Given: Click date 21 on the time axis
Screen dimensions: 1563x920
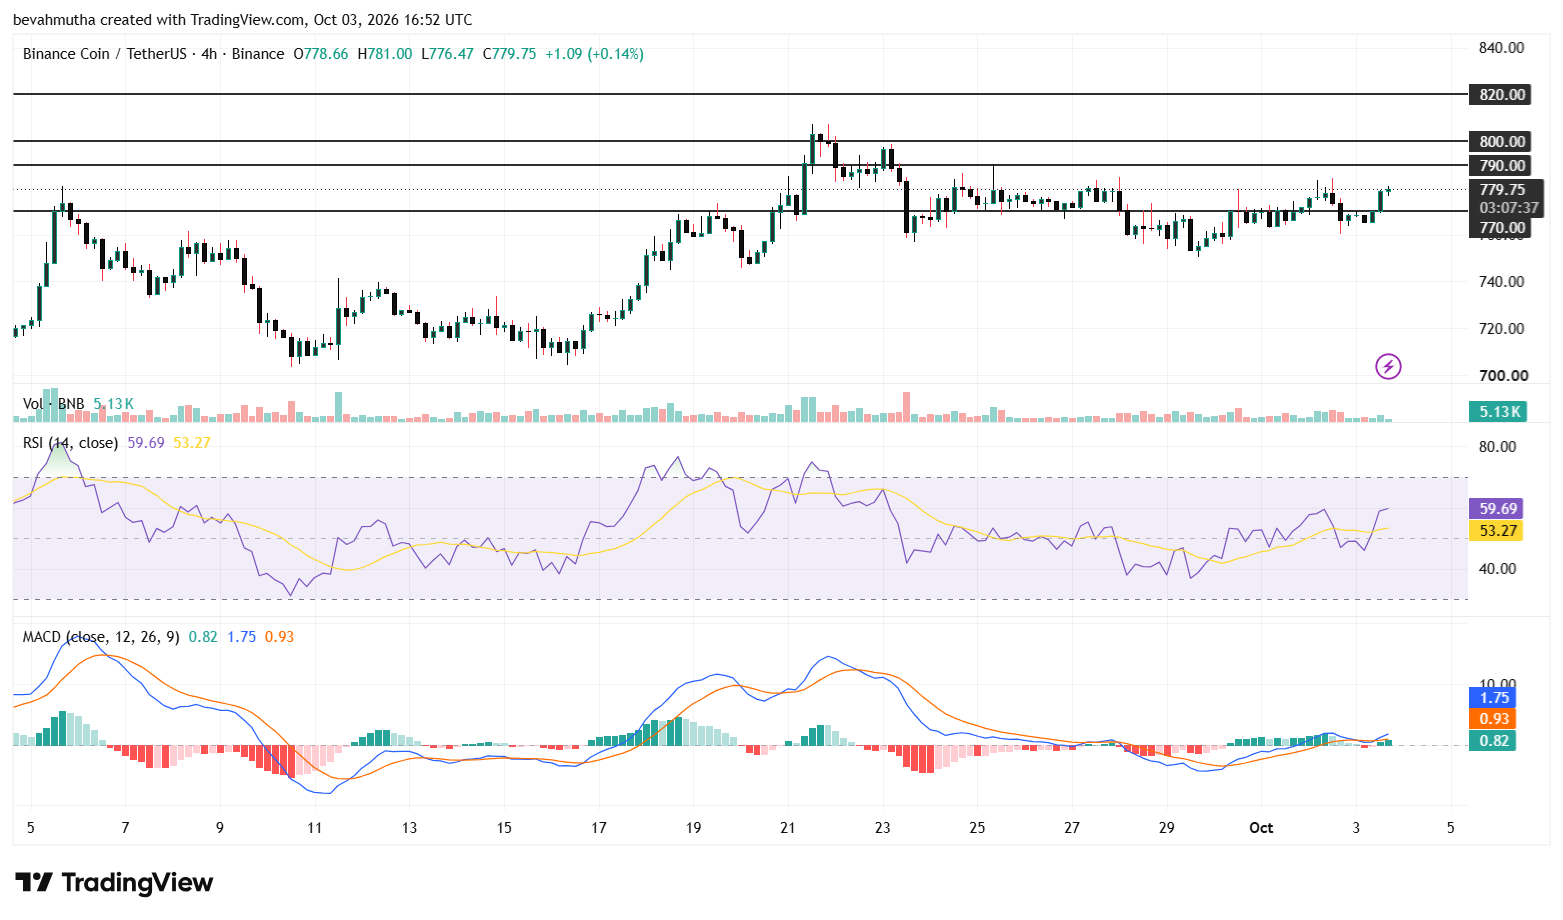Looking at the screenshot, I should (x=788, y=828).
